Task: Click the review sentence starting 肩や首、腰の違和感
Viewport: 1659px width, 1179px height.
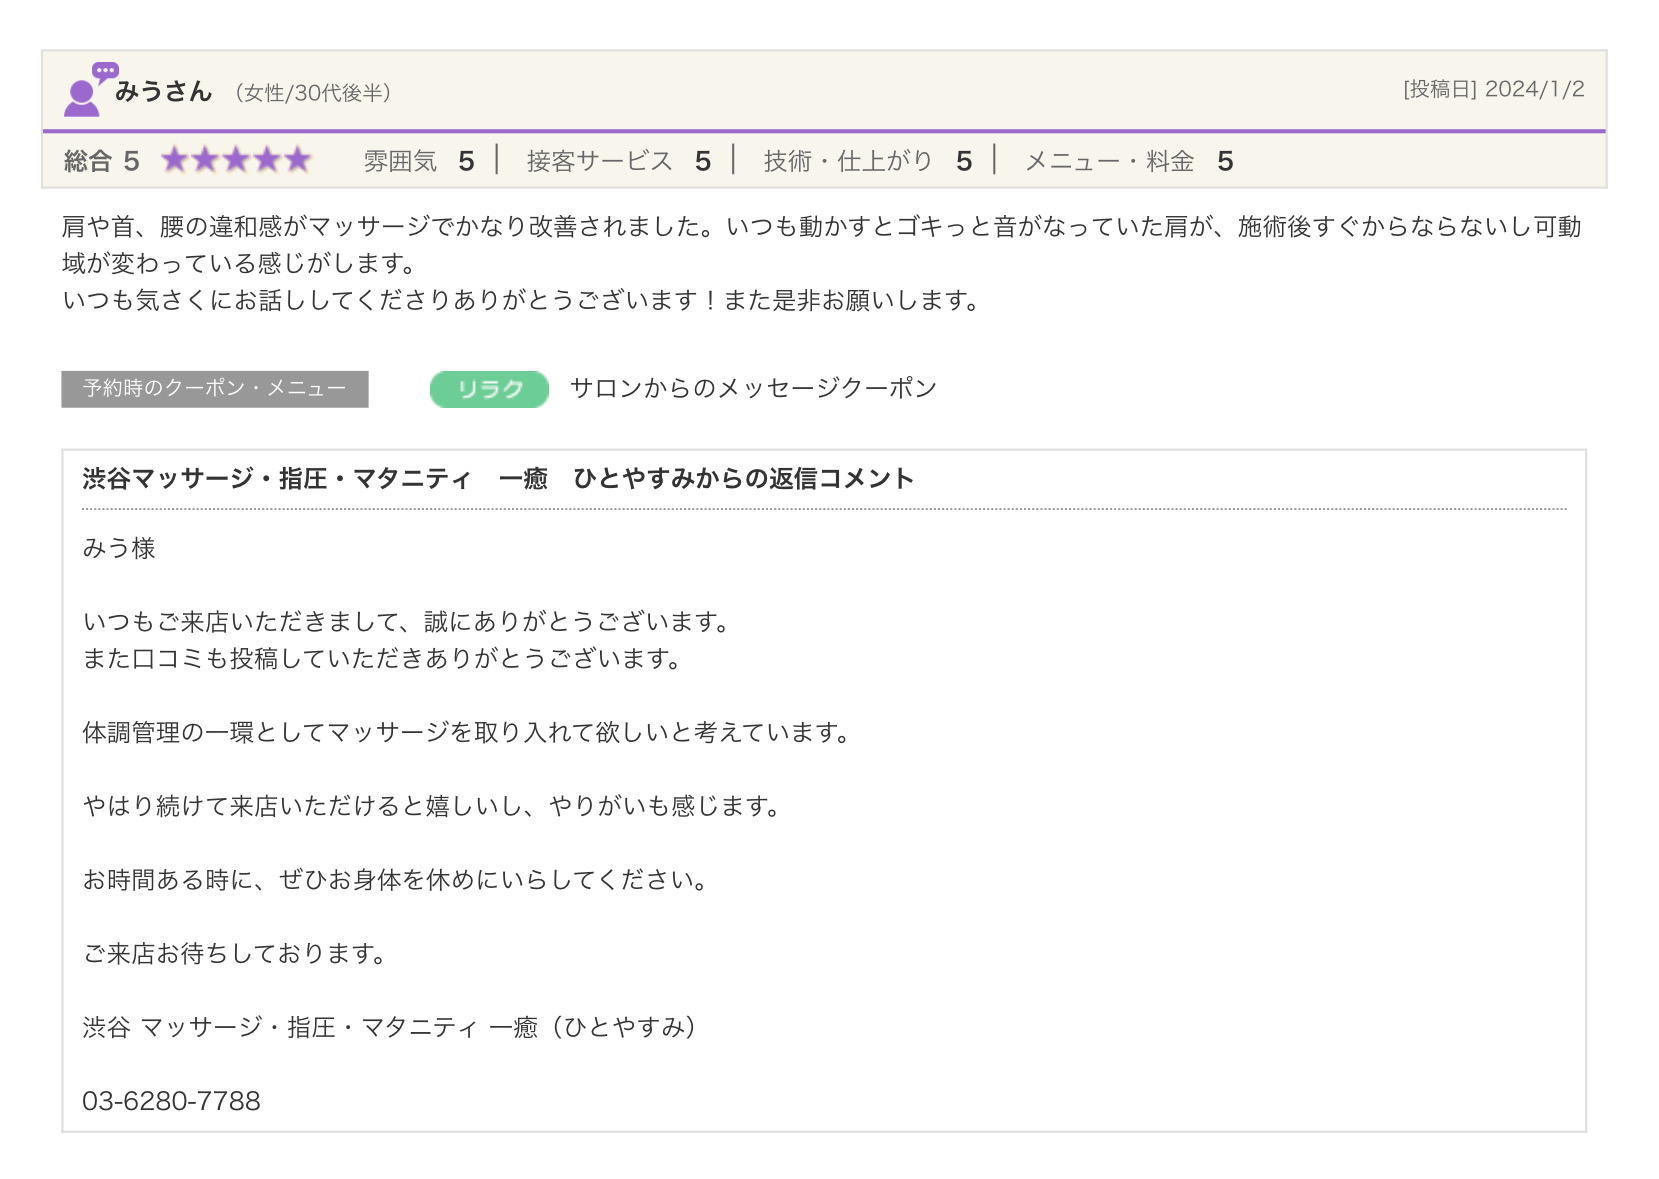Action: point(821,245)
